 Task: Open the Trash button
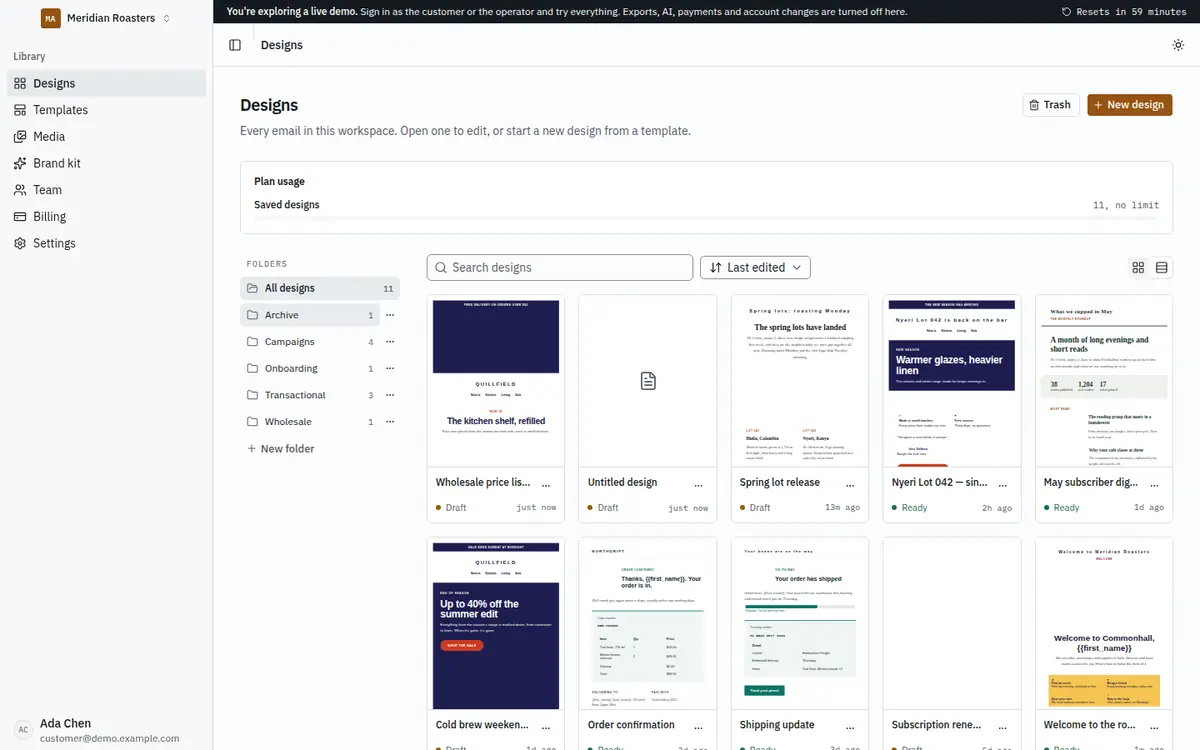point(1050,105)
